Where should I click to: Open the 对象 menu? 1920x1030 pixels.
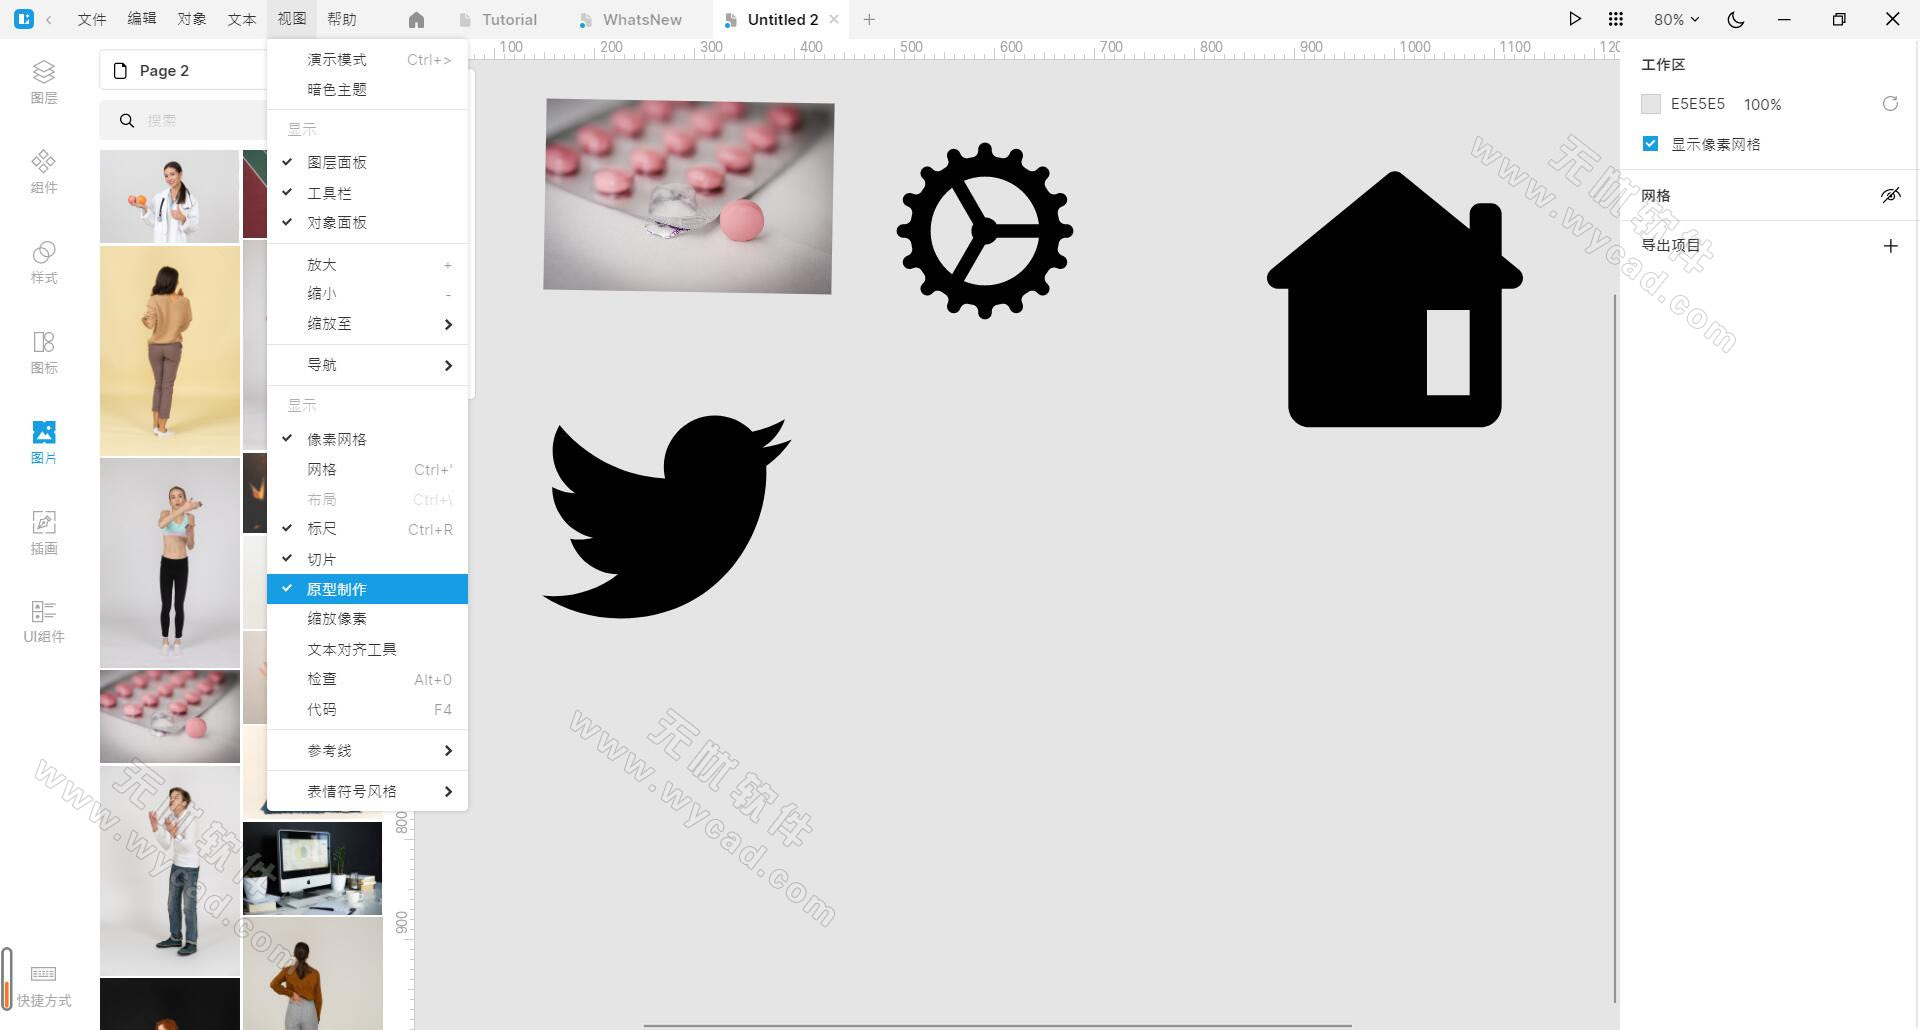pos(191,18)
